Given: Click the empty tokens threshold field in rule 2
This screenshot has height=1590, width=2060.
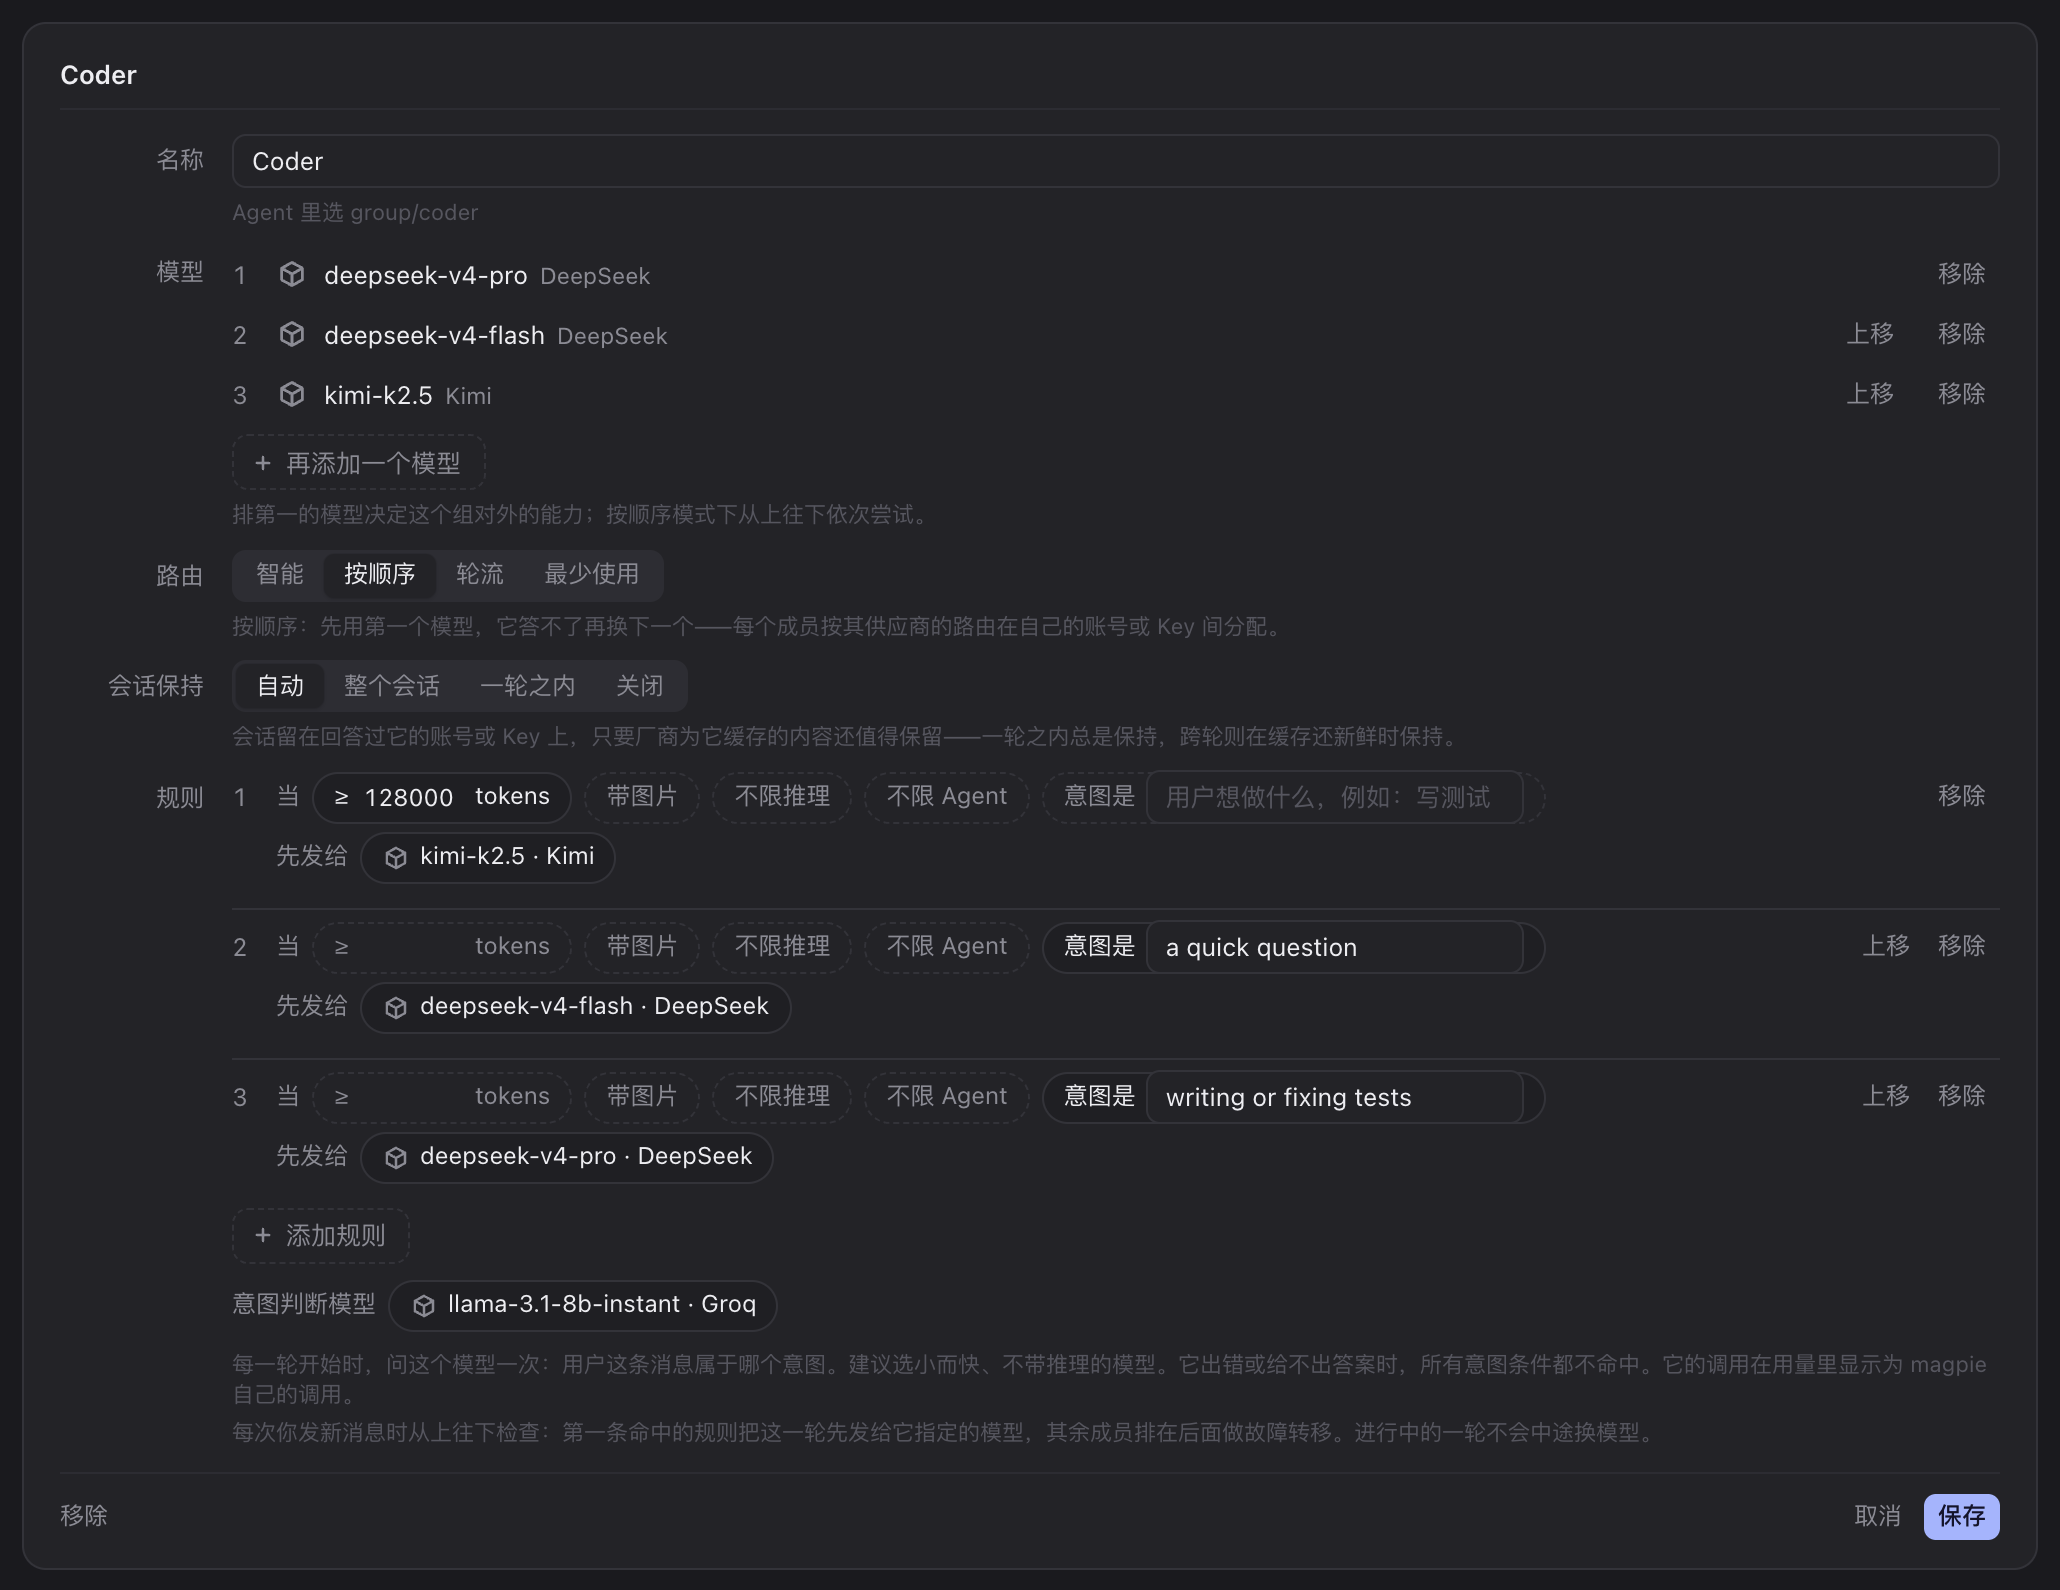Looking at the screenshot, I should (442, 947).
